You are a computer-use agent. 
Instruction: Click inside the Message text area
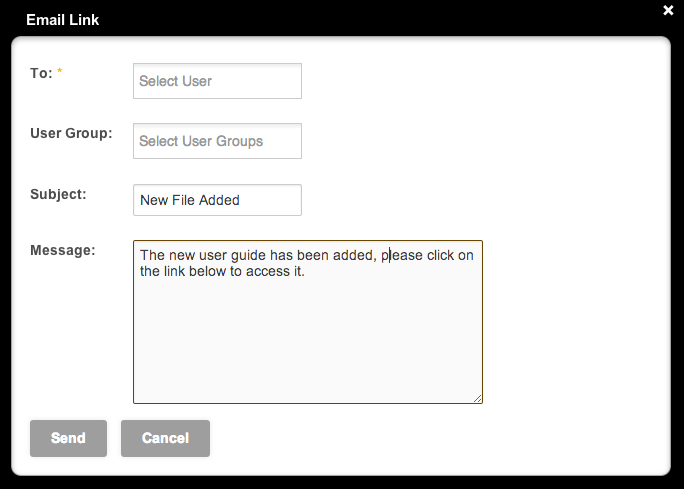click(308, 322)
